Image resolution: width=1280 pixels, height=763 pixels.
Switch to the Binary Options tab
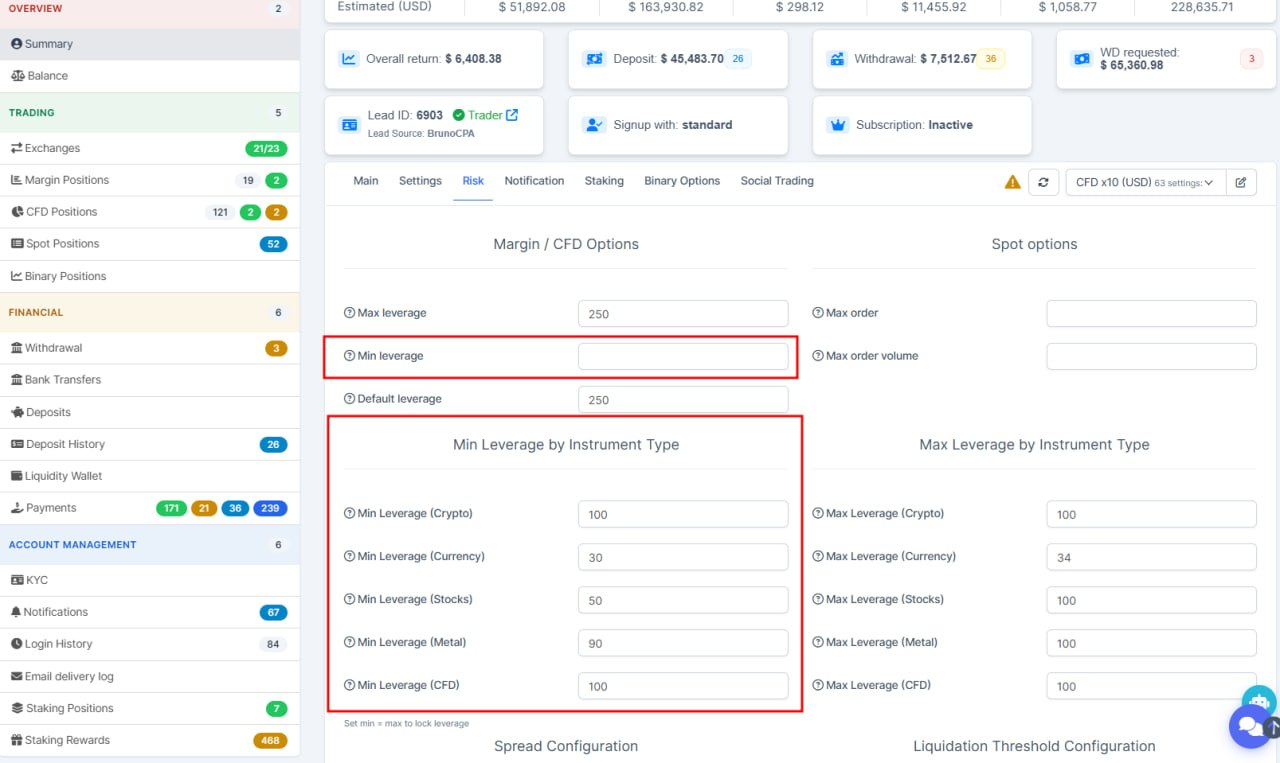(x=682, y=181)
